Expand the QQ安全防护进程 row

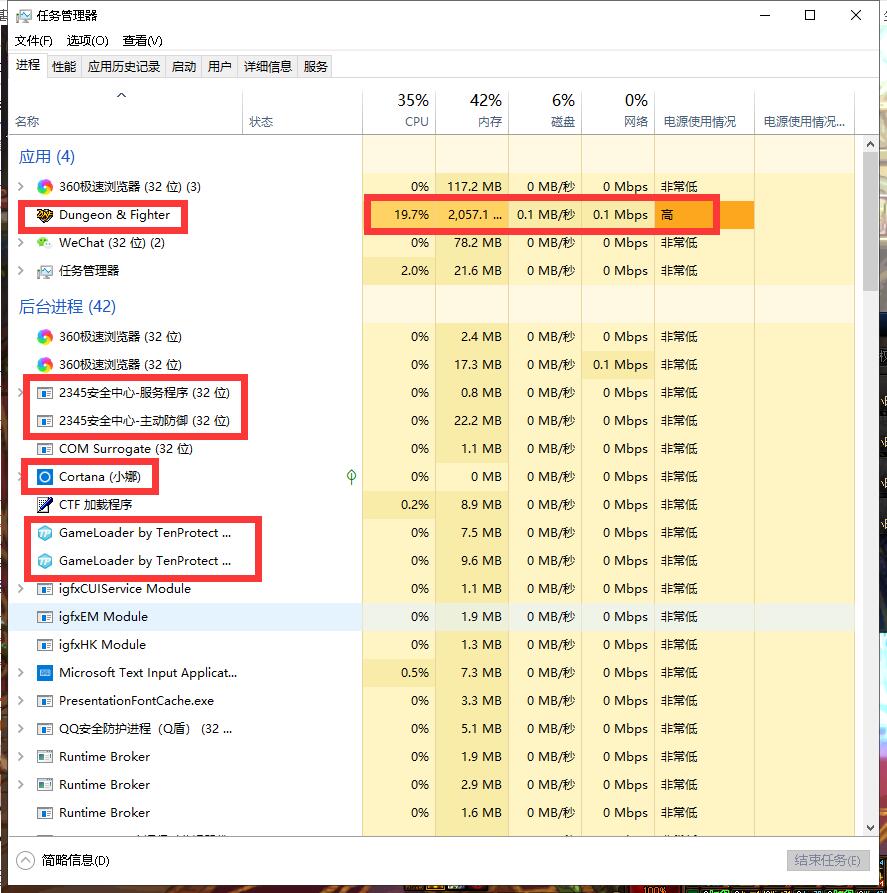pos(21,728)
